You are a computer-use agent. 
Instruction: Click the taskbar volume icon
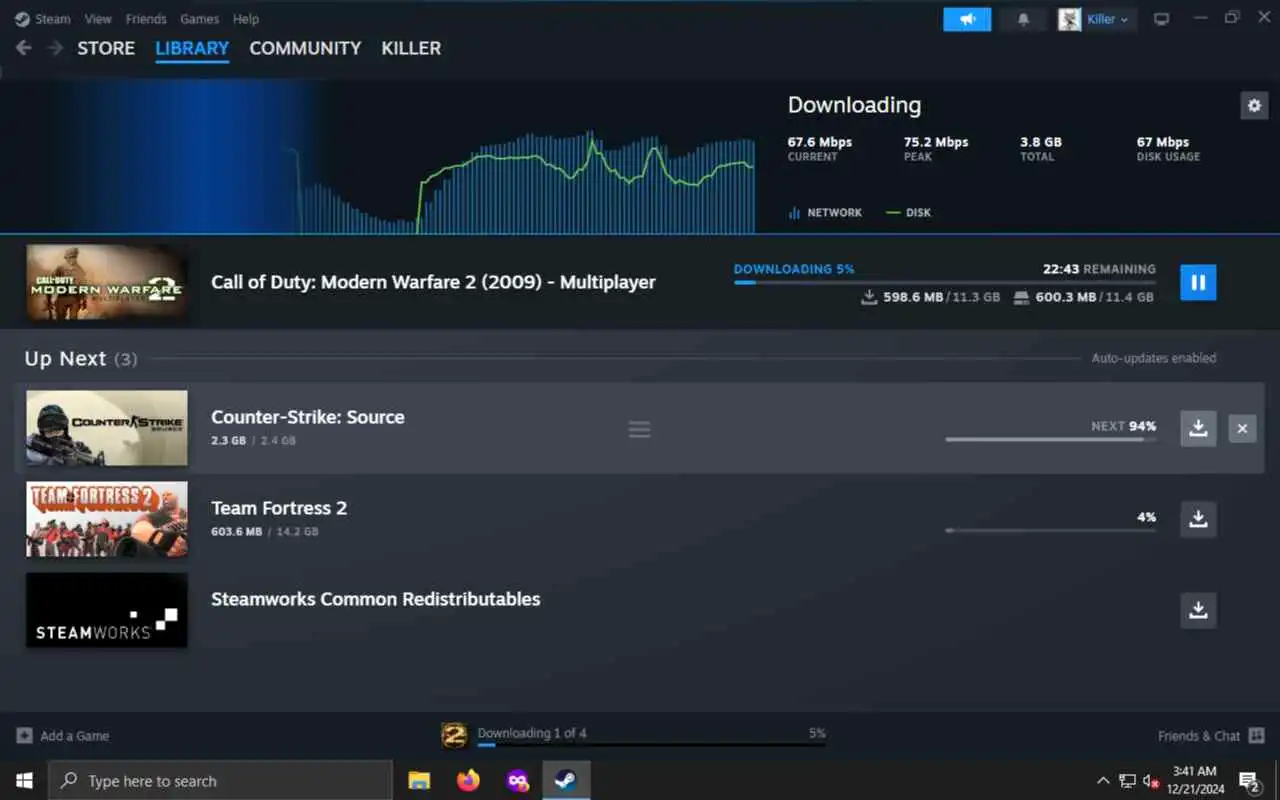pos(1151,780)
